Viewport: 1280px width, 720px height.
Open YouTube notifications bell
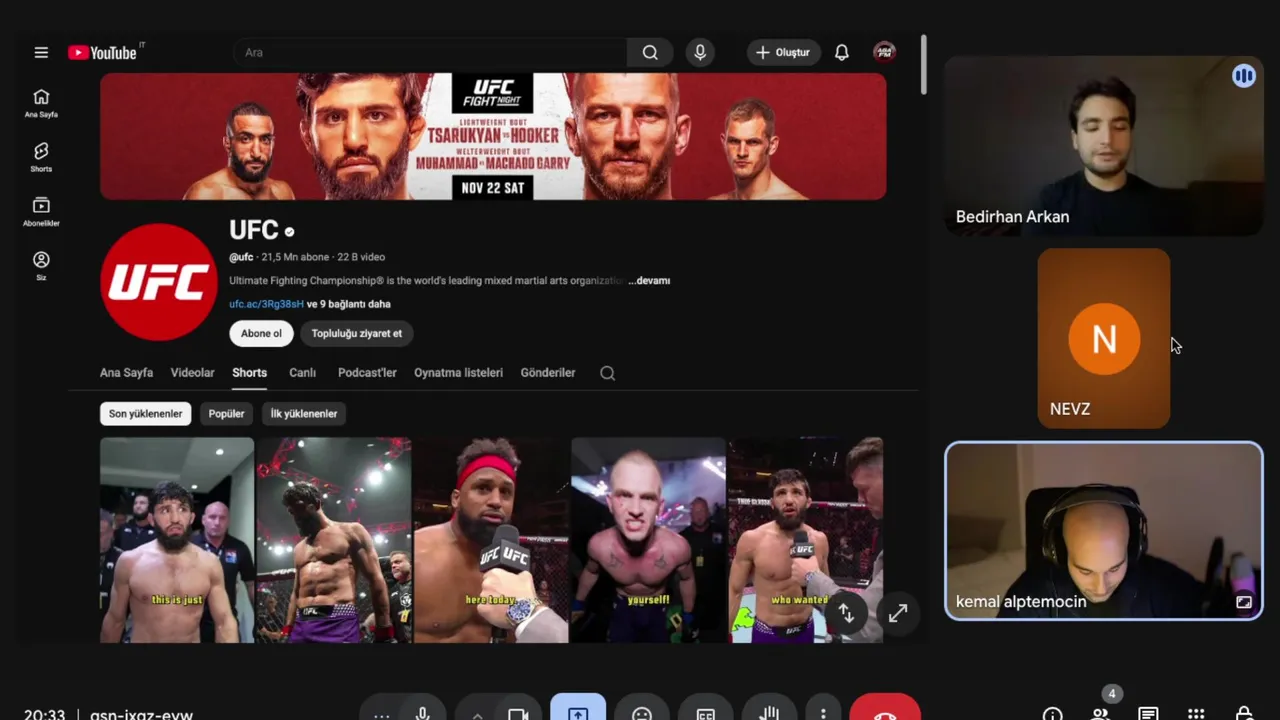click(x=842, y=52)
